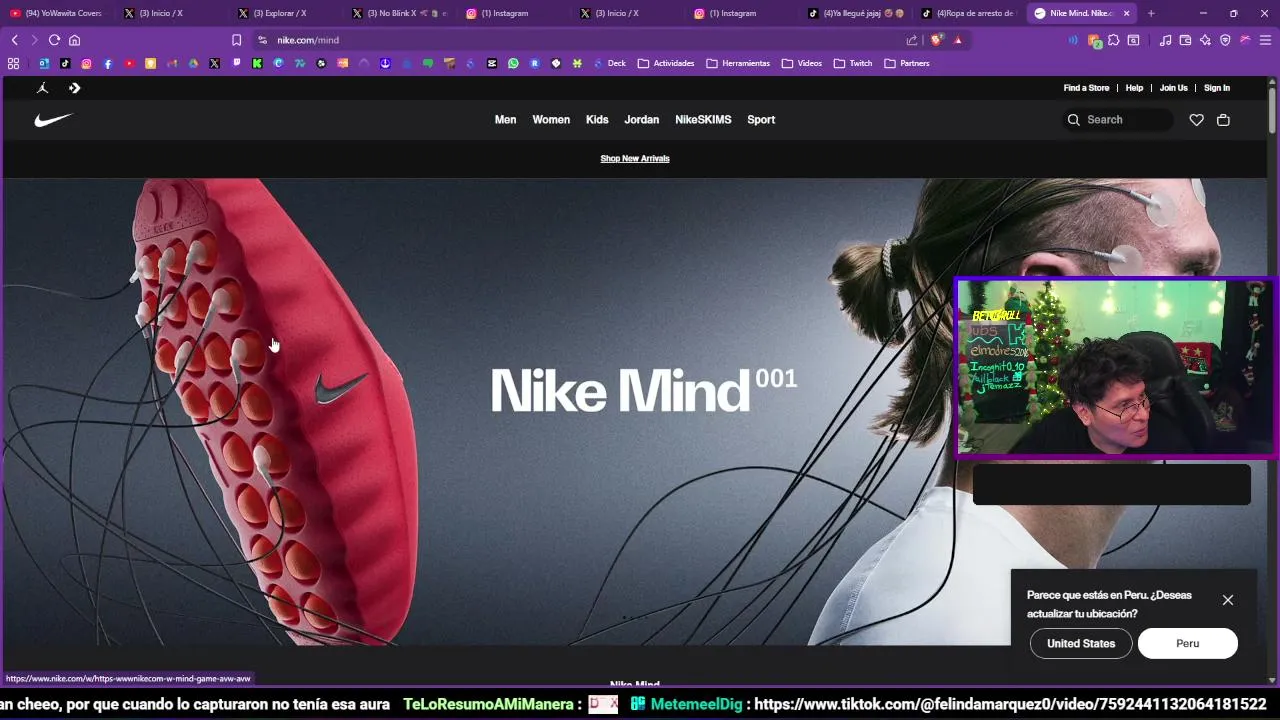
Task: Expand the Actividades bookmarks folder
Action: [666, 63]
